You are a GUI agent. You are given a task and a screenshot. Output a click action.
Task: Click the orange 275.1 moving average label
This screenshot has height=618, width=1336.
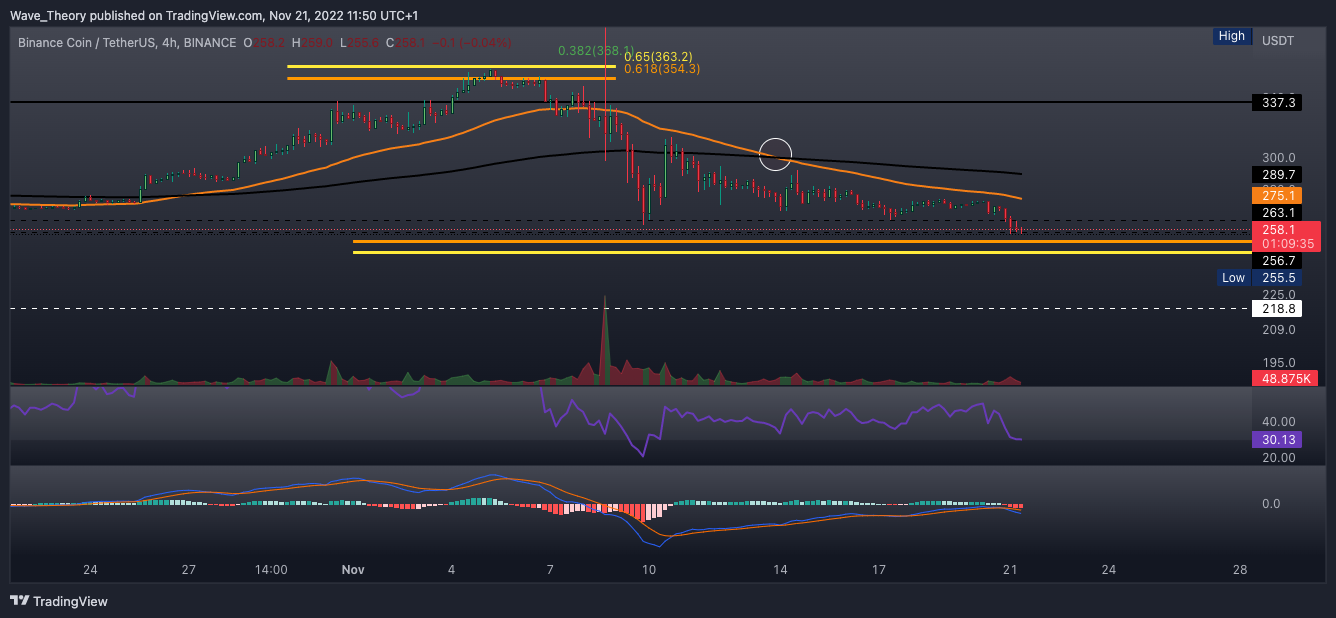1276,196
